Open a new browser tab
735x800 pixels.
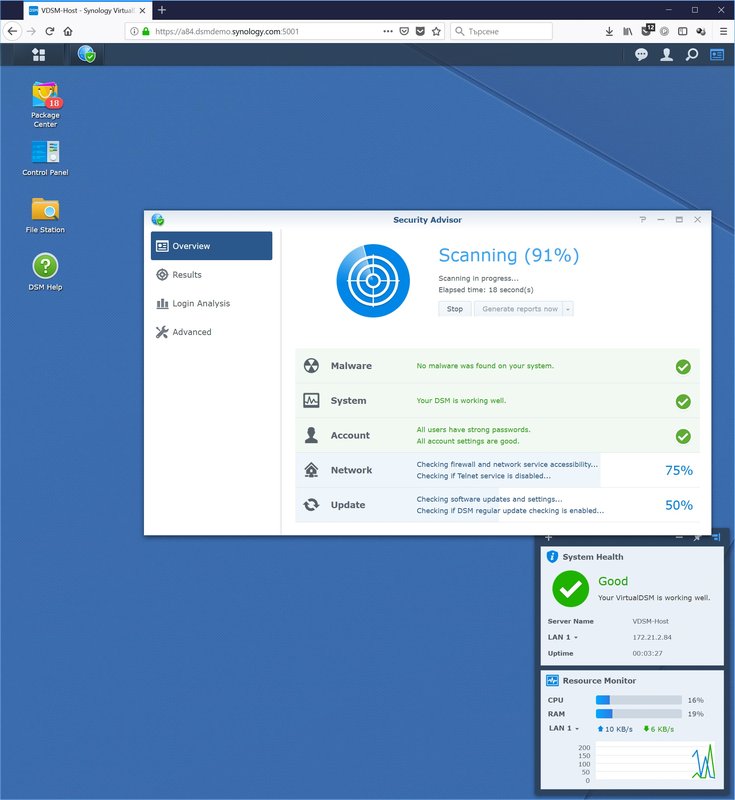[x=162, y=10]
